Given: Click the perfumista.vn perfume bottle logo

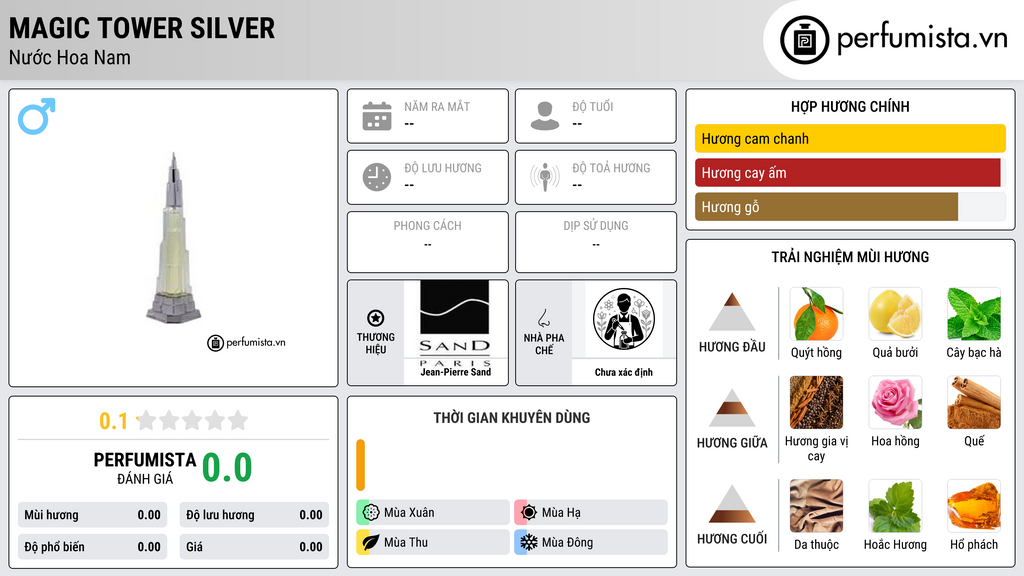Looking at the screenshot, I should 804,40.
